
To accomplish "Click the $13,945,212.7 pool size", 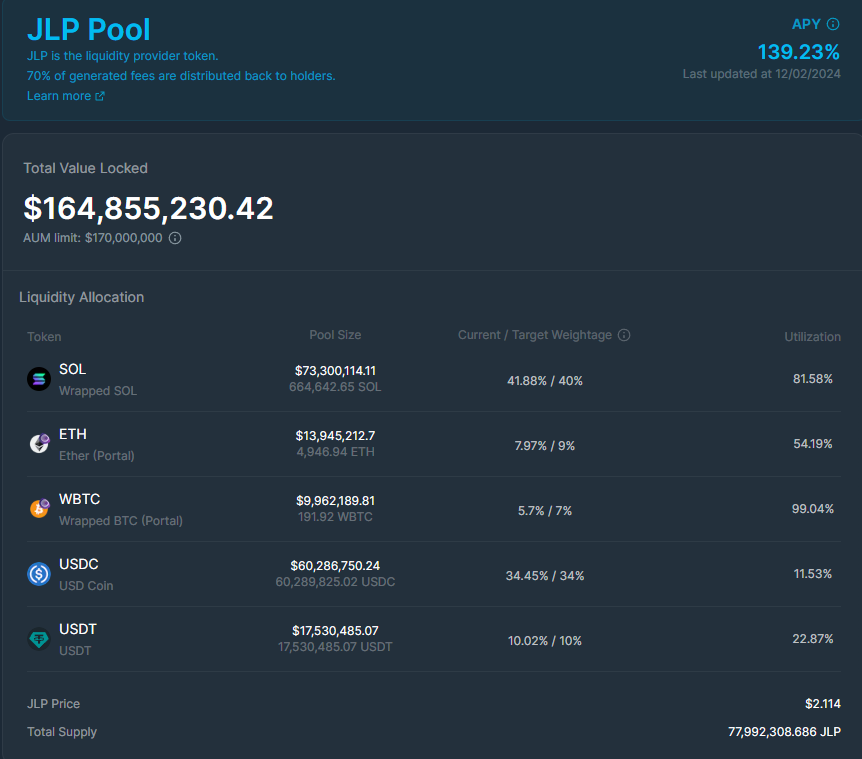I will (x=335, y=436).
